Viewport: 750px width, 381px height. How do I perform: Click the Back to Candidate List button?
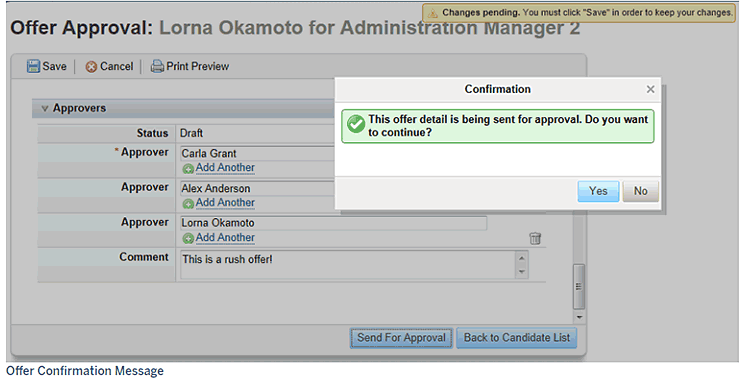pos(517,338)
